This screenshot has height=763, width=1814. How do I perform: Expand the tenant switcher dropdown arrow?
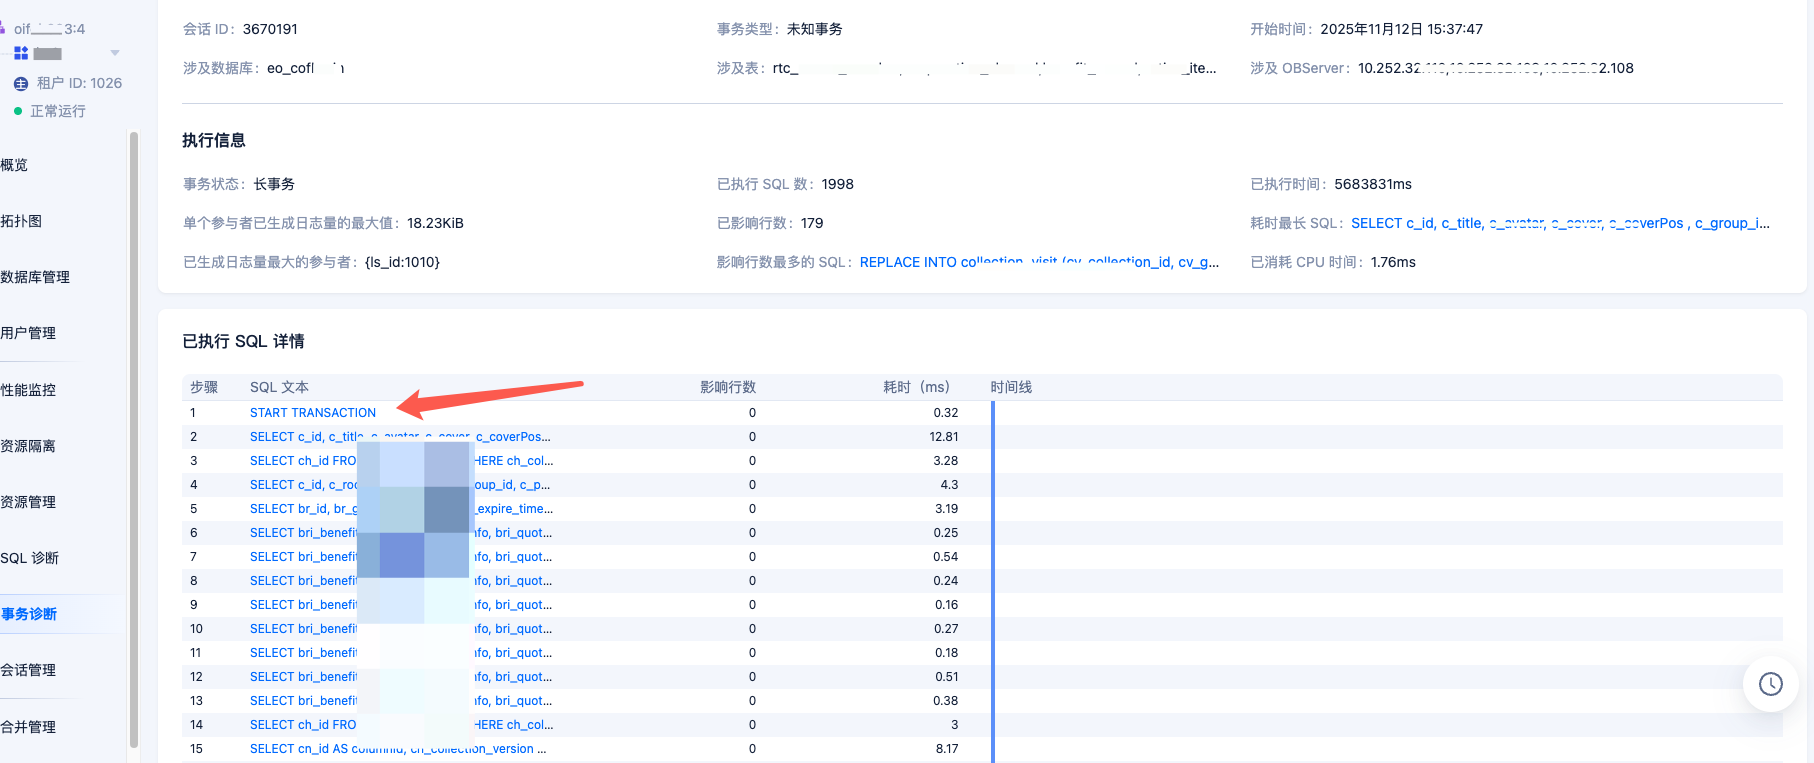pos(115,53)
